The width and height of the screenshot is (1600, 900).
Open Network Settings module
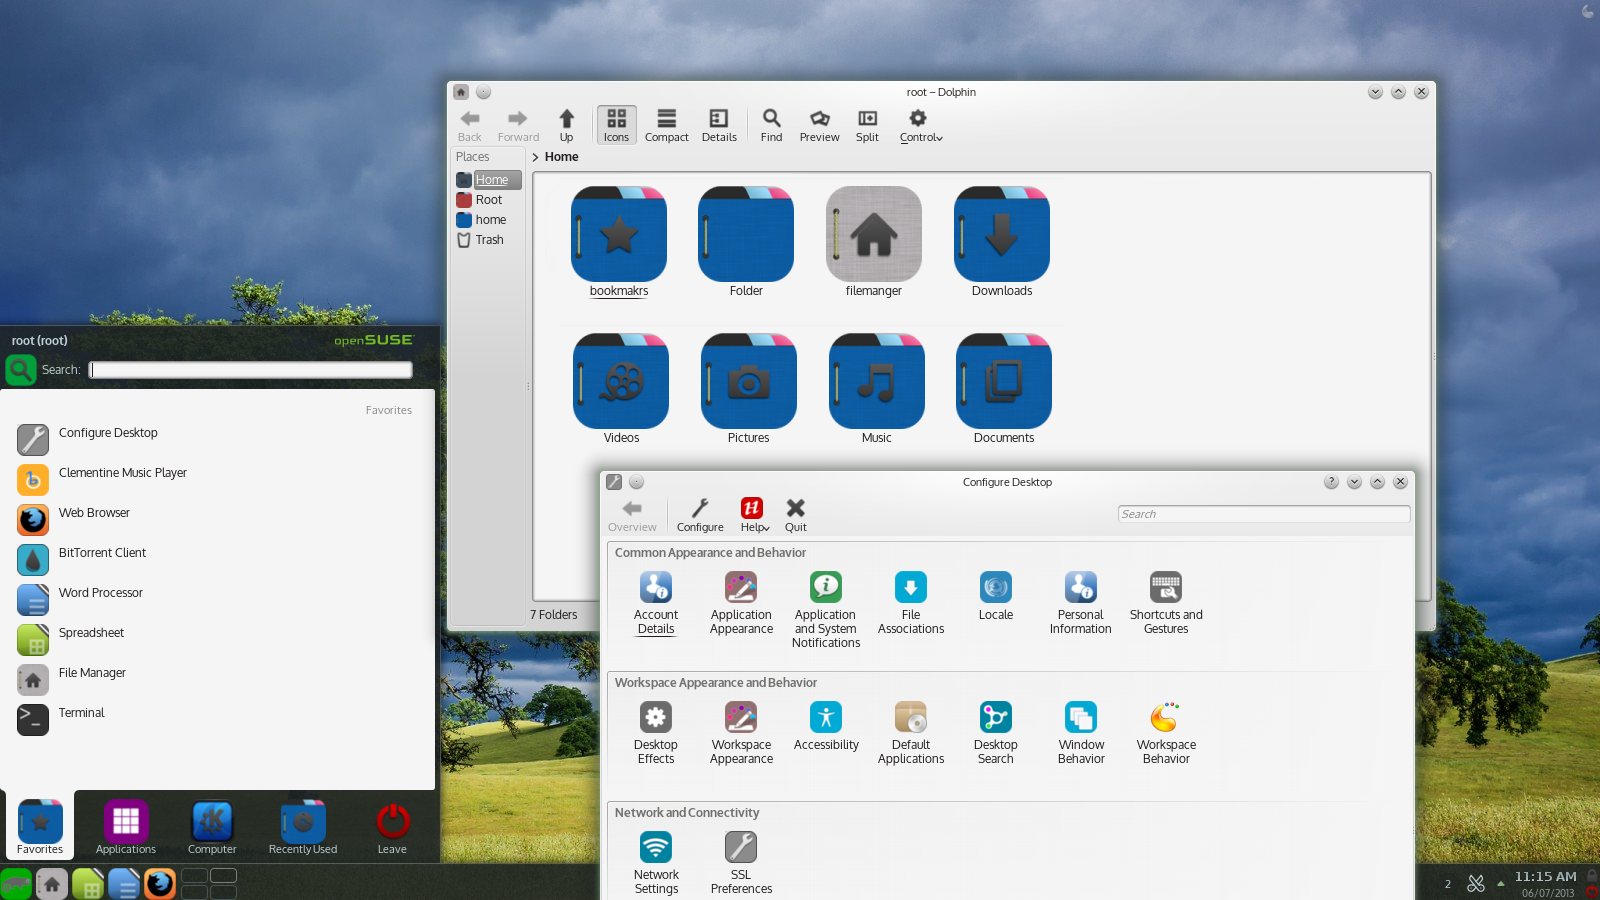click(x=656, y=863)
